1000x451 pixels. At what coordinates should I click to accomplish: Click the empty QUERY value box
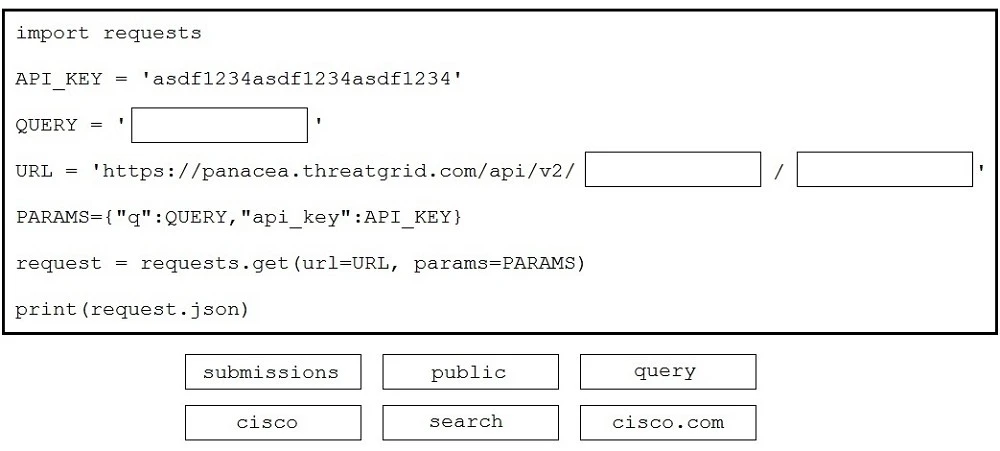click(219, 125)
